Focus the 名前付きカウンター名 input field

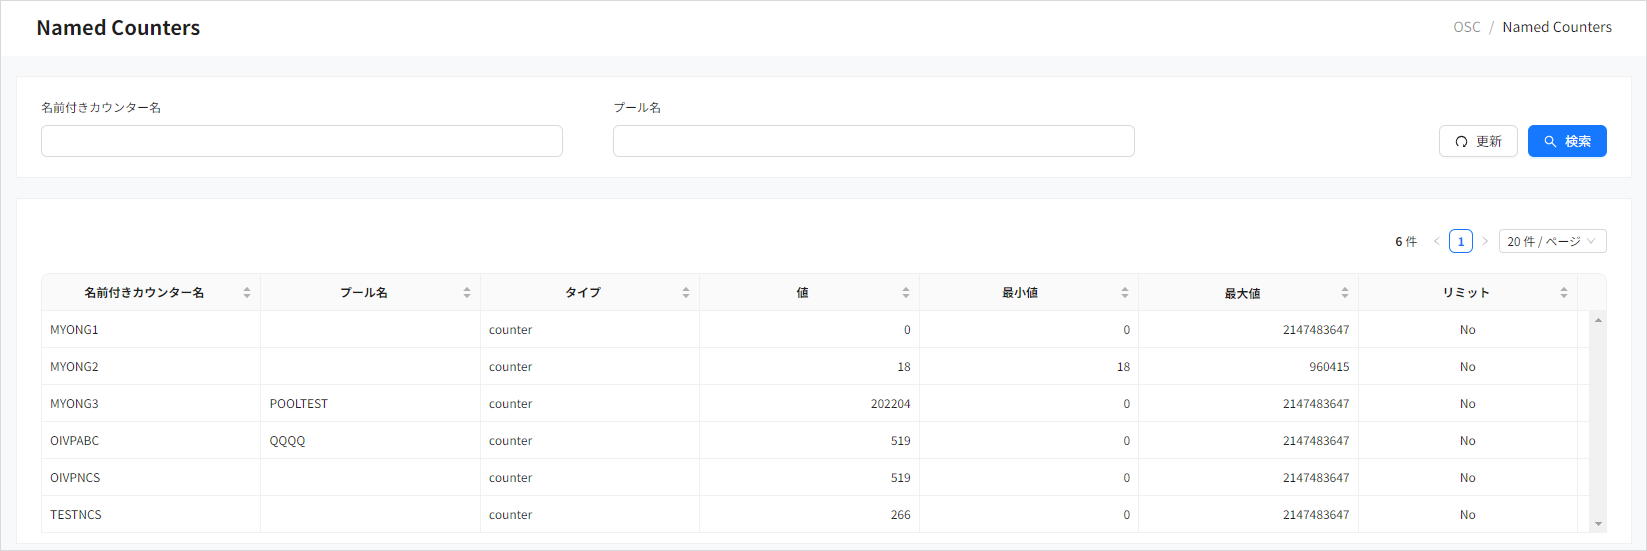pyautogui.click(x=302, y=141)
